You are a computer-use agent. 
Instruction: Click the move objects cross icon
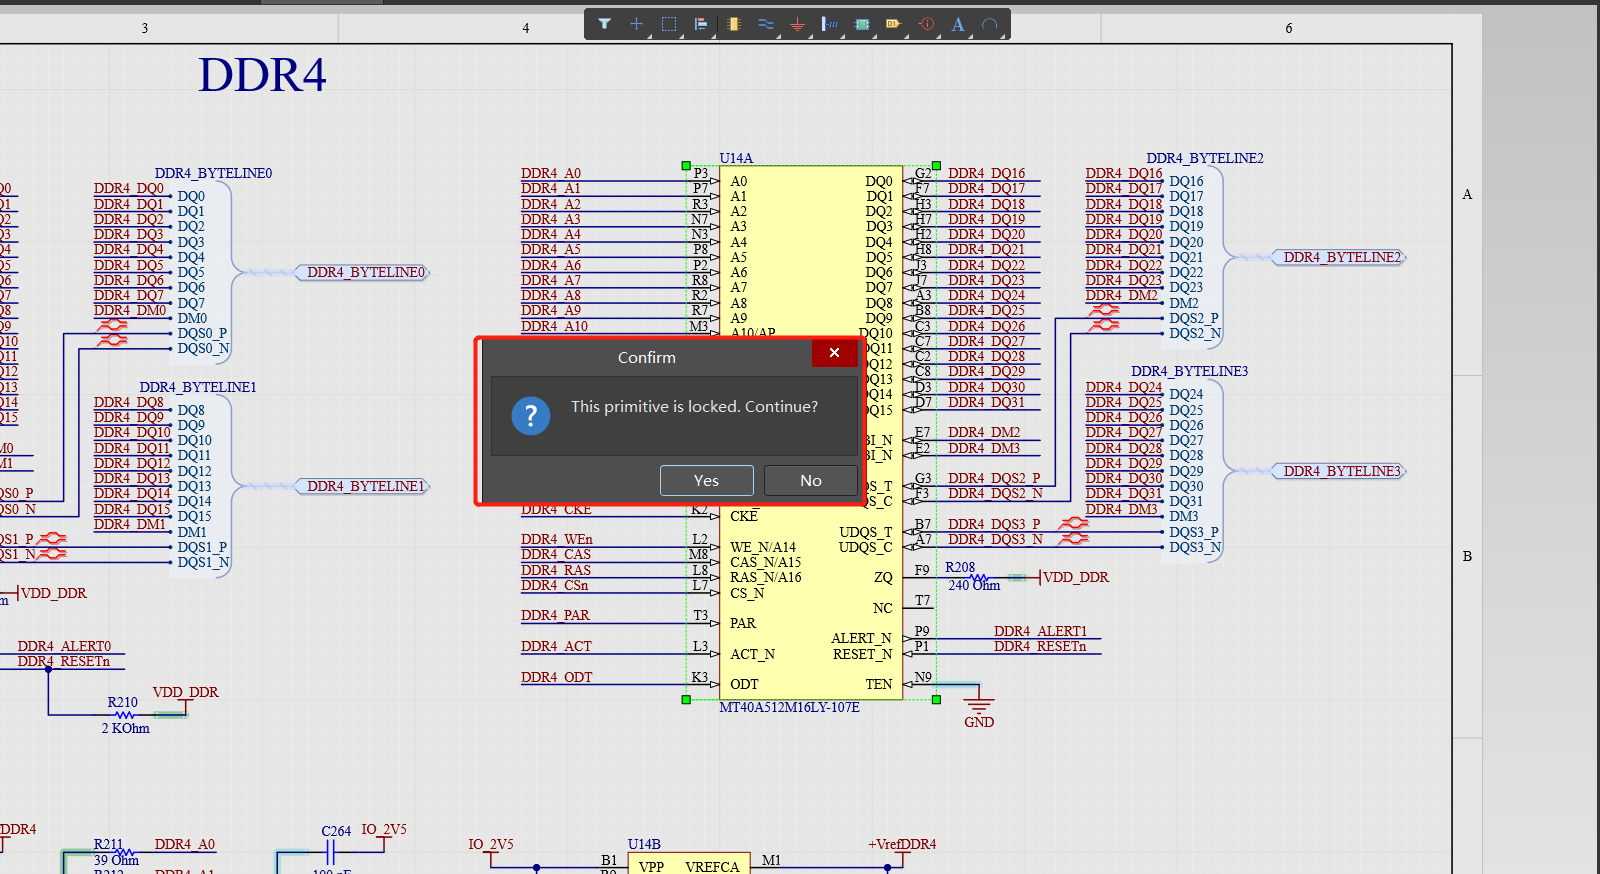[636, 24]
